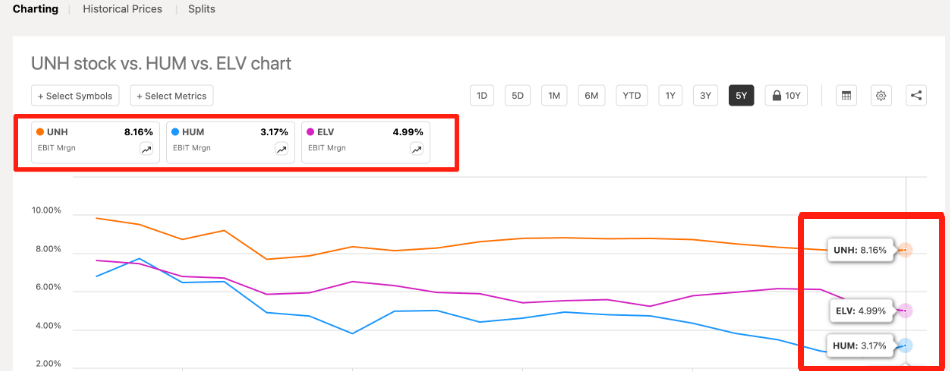Click the 1D range button
This screenshot has width=950, height=371.
point(482,96)
